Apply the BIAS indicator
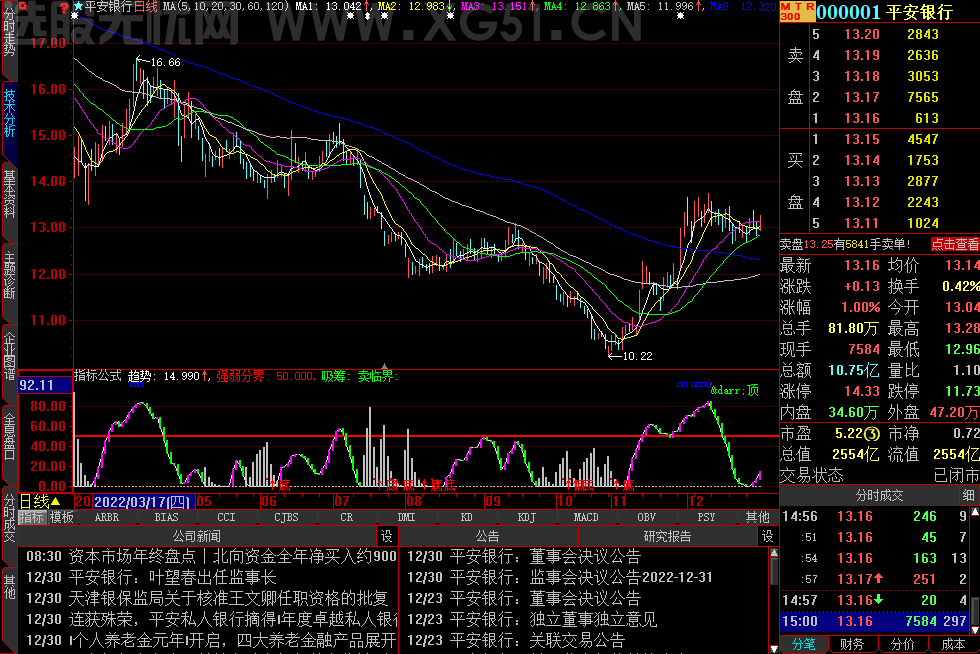The image size is (980, 654). click(x=166, y=517)
